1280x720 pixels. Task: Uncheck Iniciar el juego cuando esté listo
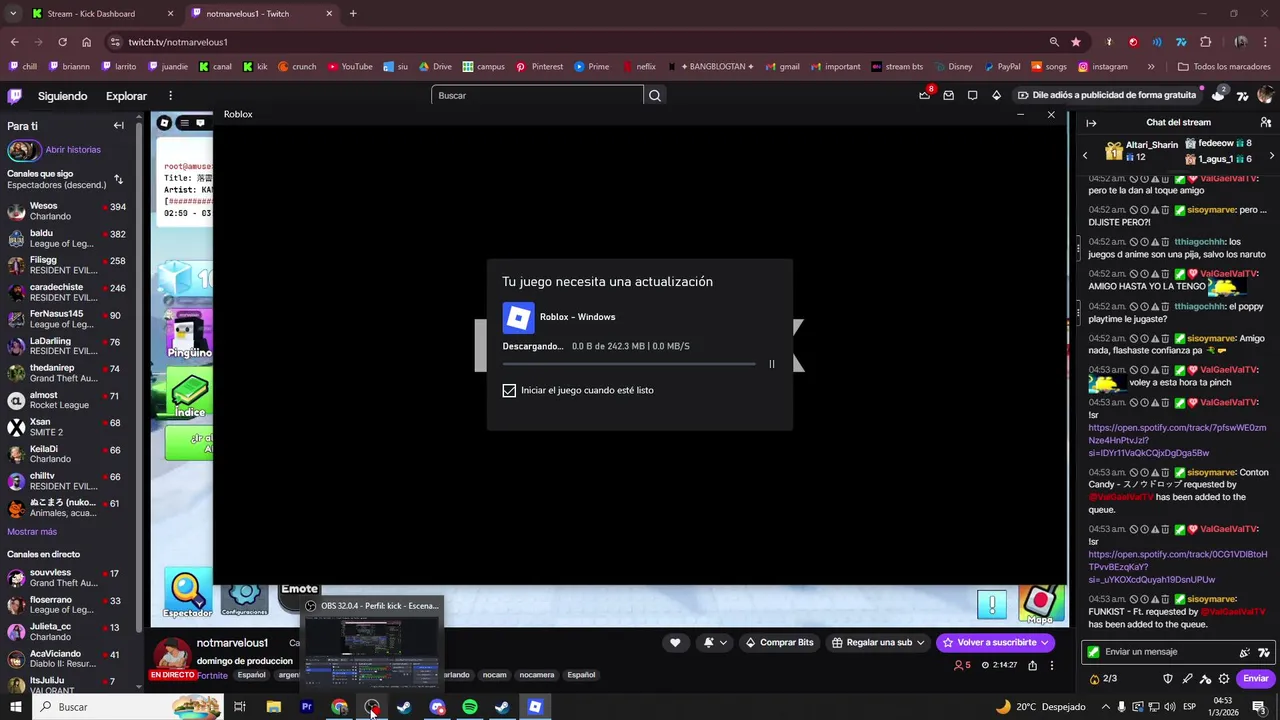(x=509, y=390)
